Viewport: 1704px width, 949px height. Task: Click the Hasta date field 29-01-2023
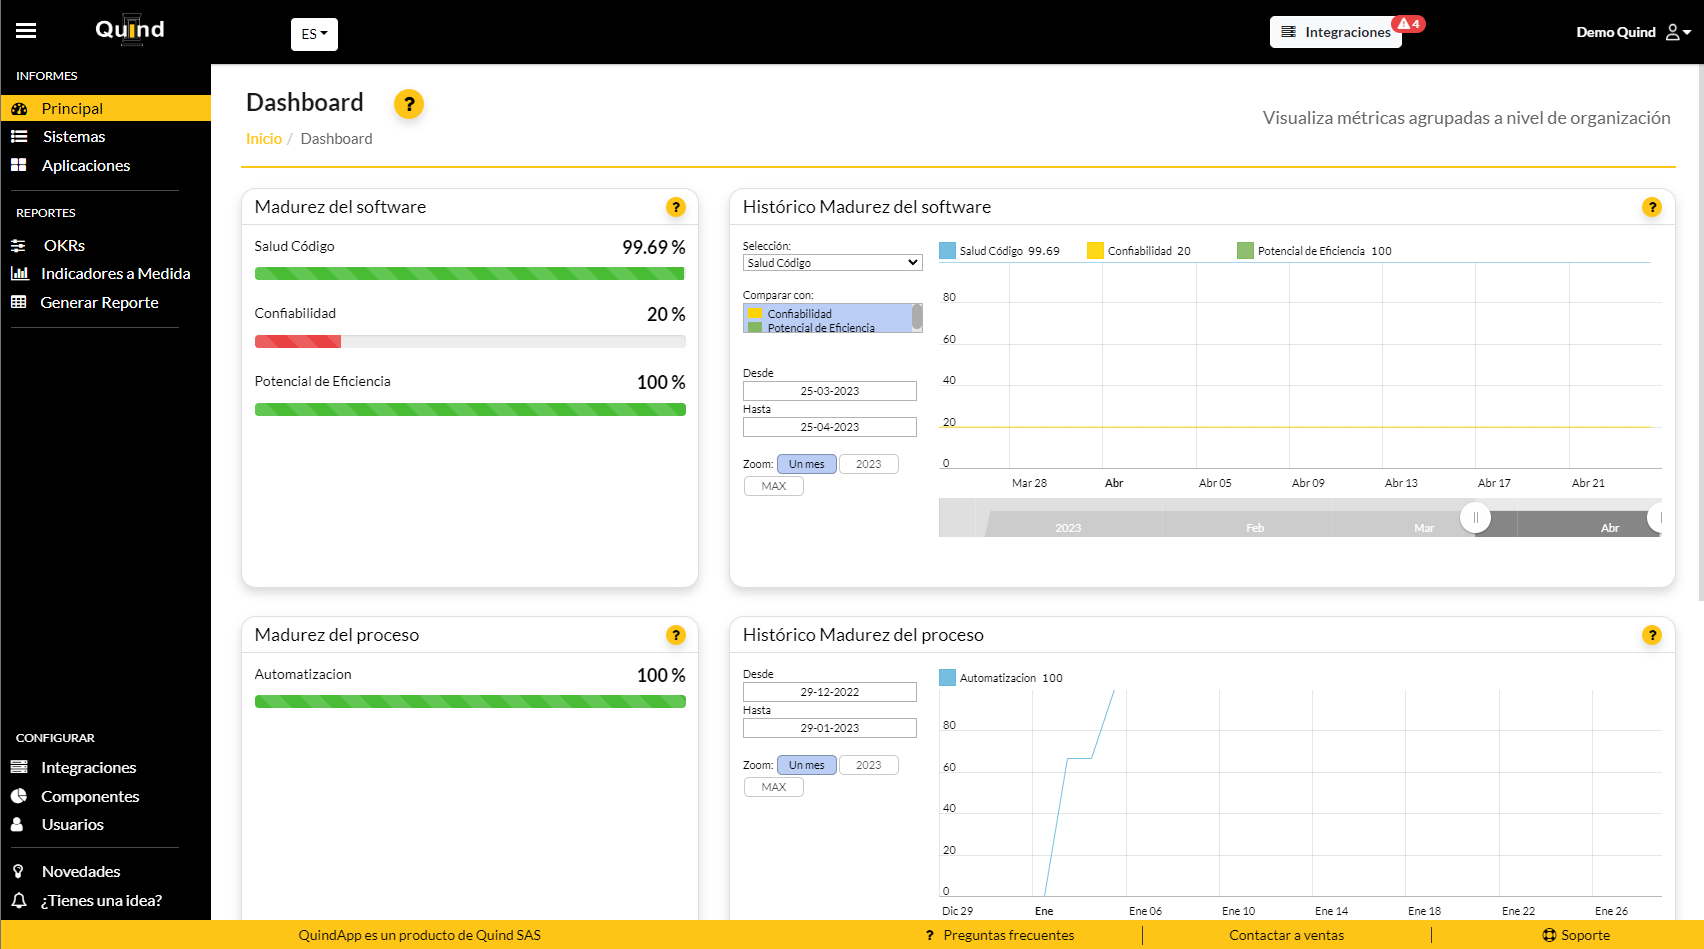pyautogui.click(x=830, y=728)
